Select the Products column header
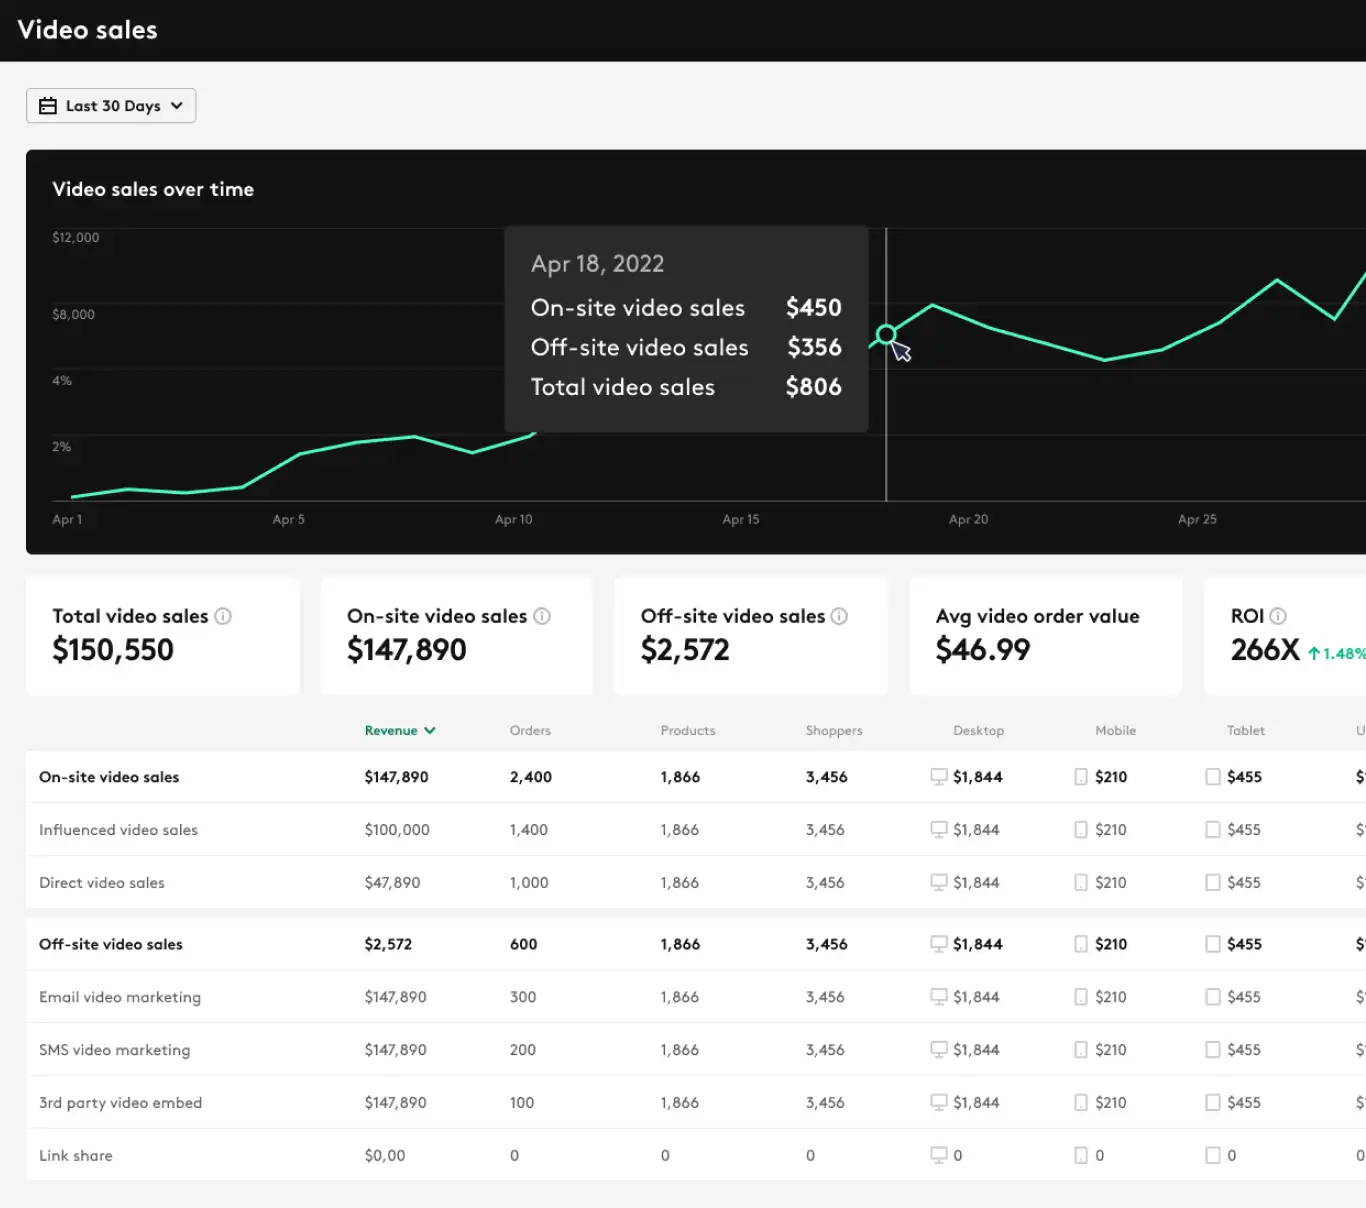 (688, 730)
